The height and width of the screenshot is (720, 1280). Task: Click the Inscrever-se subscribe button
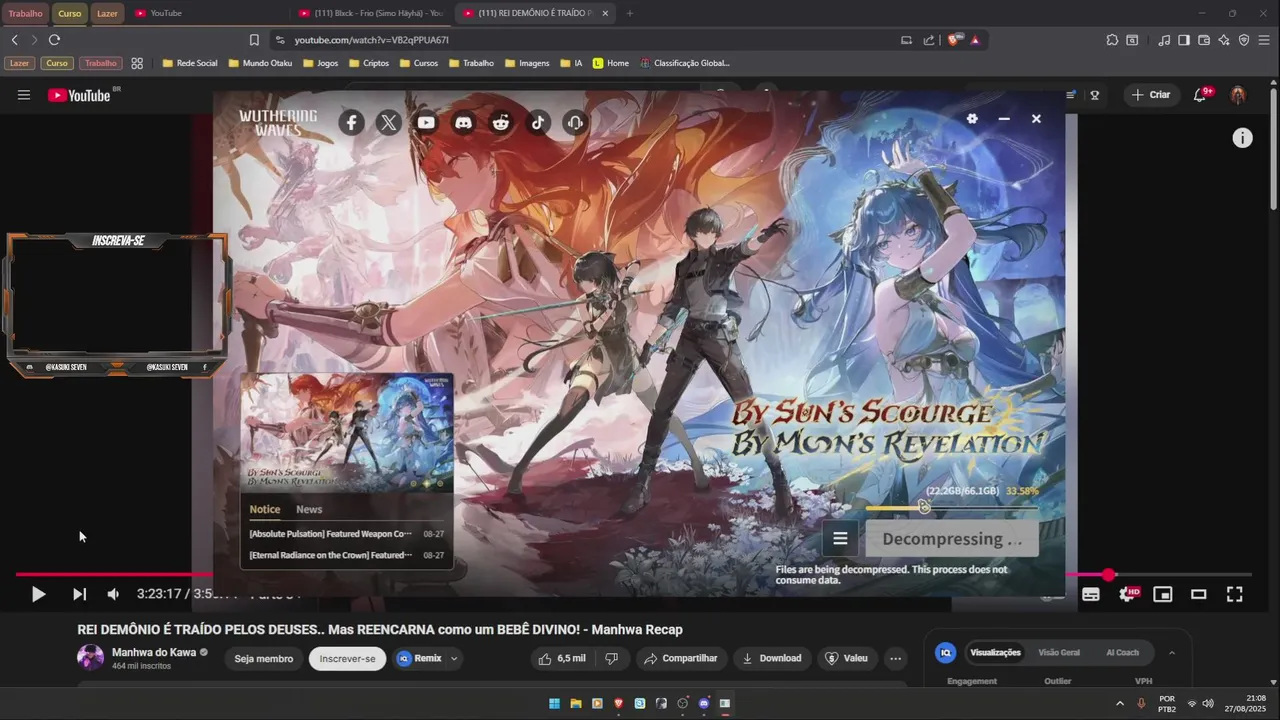coord(347,659)
